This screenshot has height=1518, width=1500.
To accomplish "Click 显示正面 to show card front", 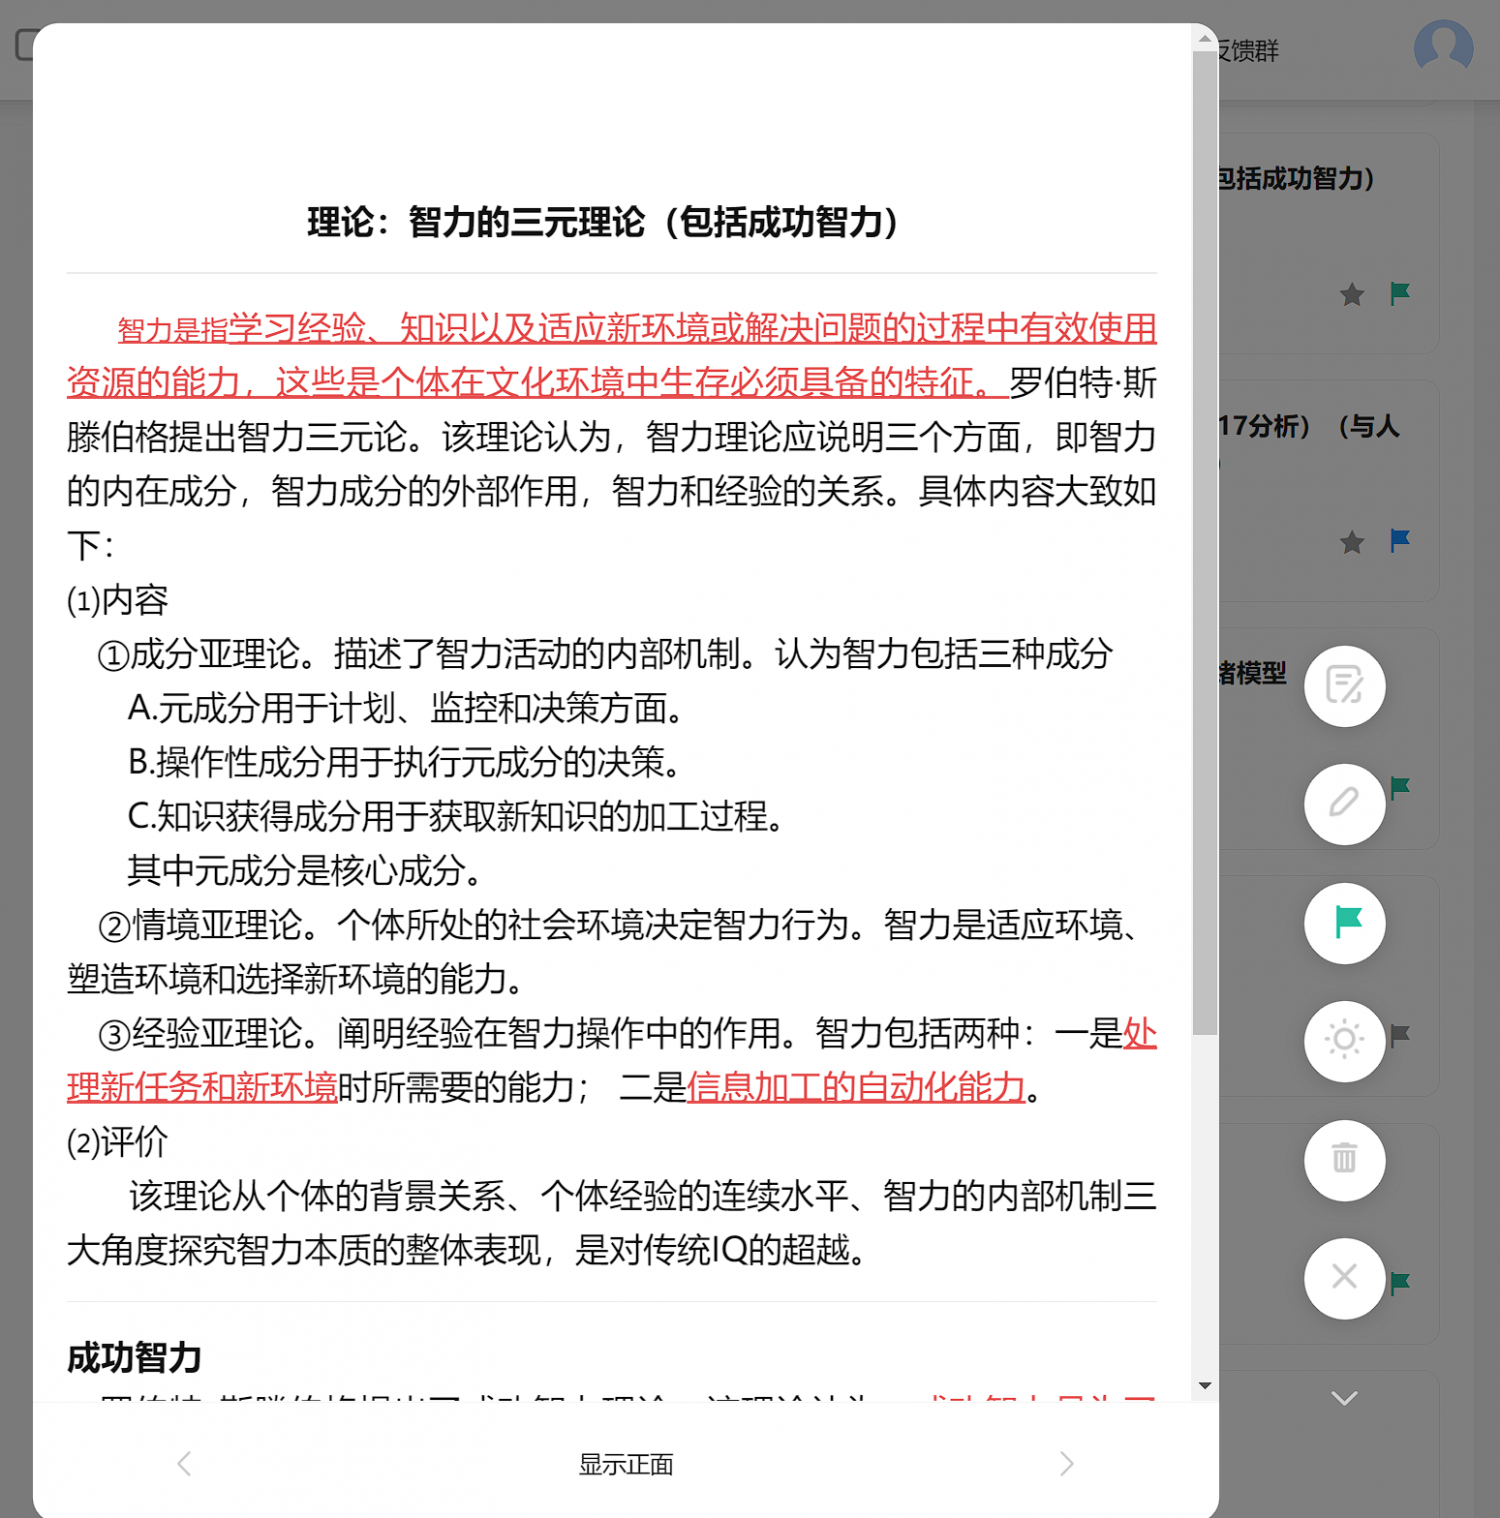I will tap(626, 1465).
